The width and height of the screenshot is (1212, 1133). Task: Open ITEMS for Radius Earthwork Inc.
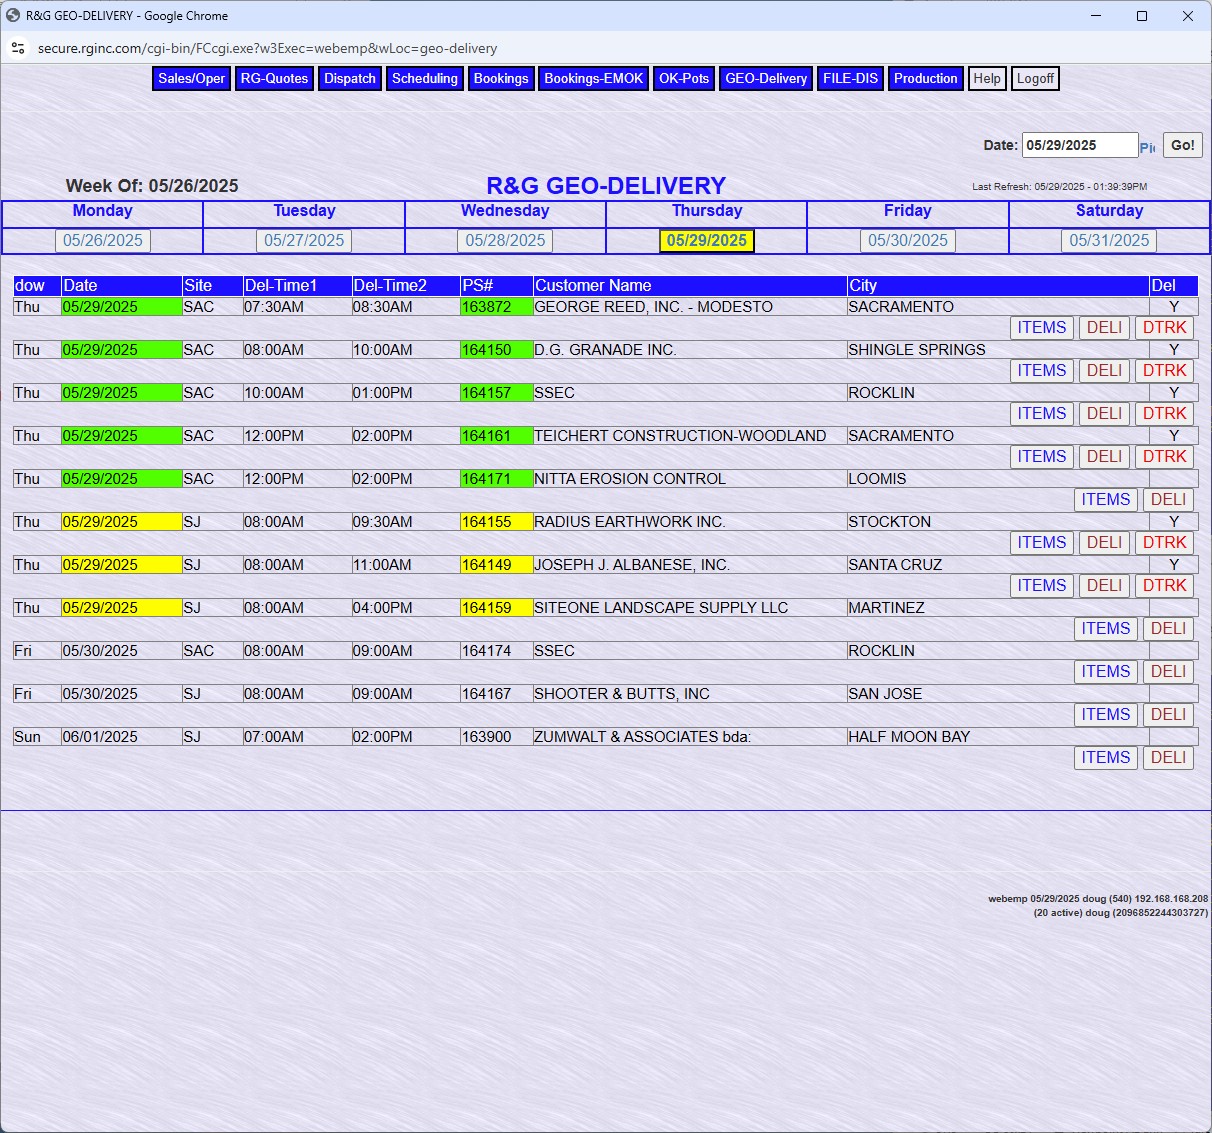[1042, 543]
